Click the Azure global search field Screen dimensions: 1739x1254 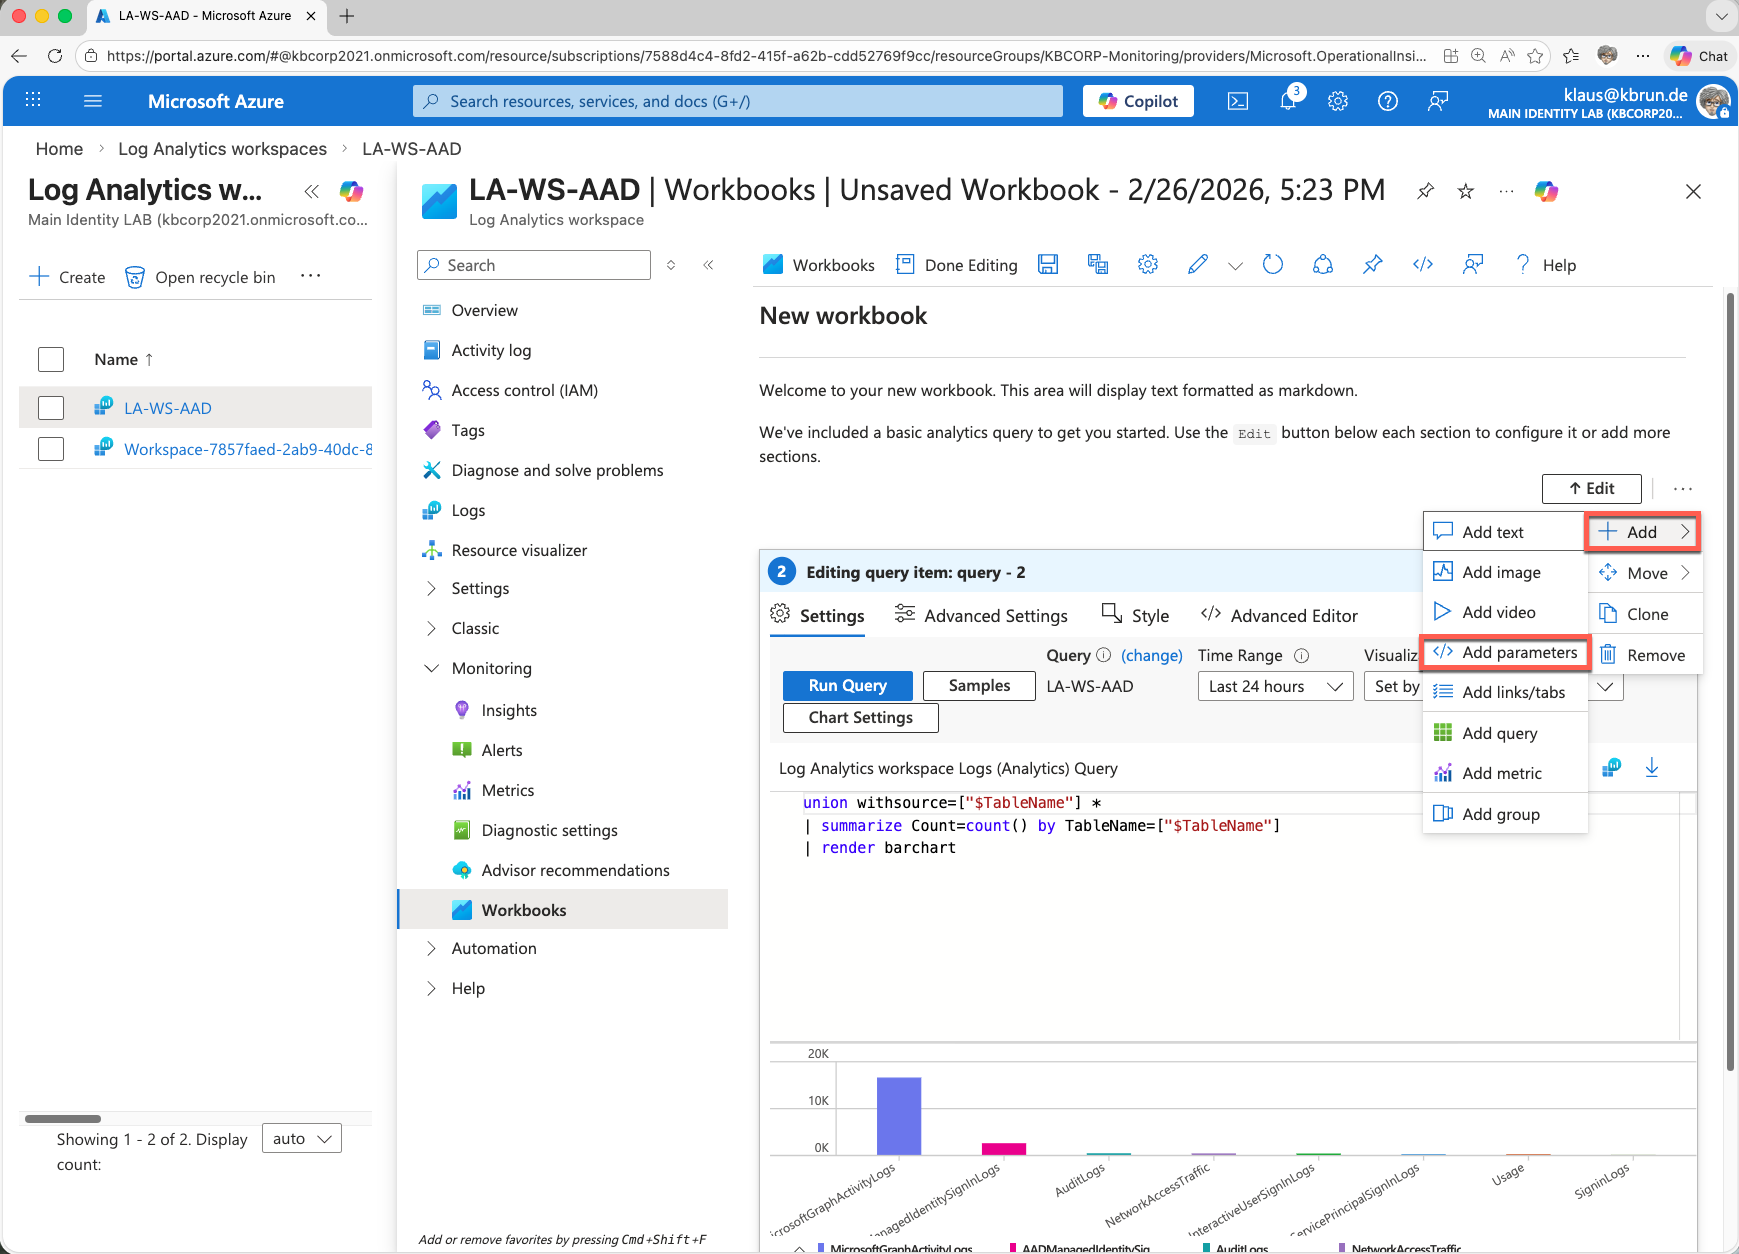[x=738, y=101]
